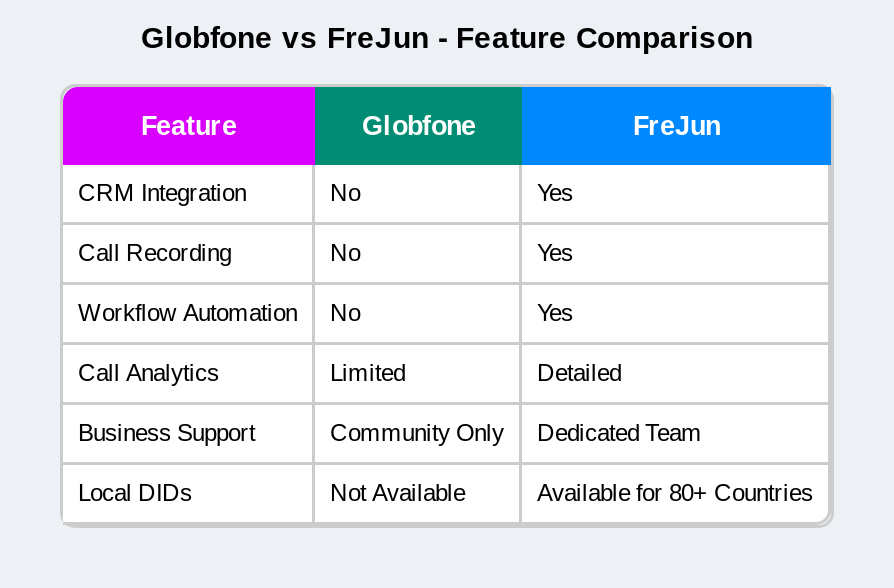Click the Local DIDs cell
This screenshot has width=894, height=588.
tap(135, 493)
